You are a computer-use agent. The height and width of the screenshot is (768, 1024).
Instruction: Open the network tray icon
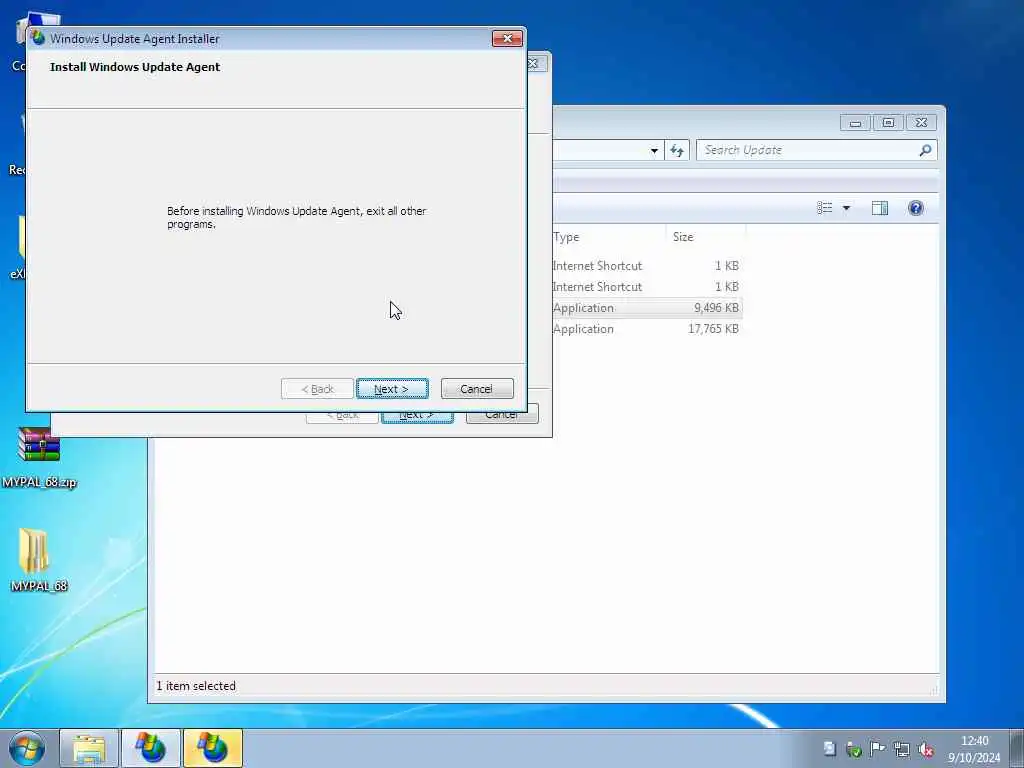[x=902, y=749]
